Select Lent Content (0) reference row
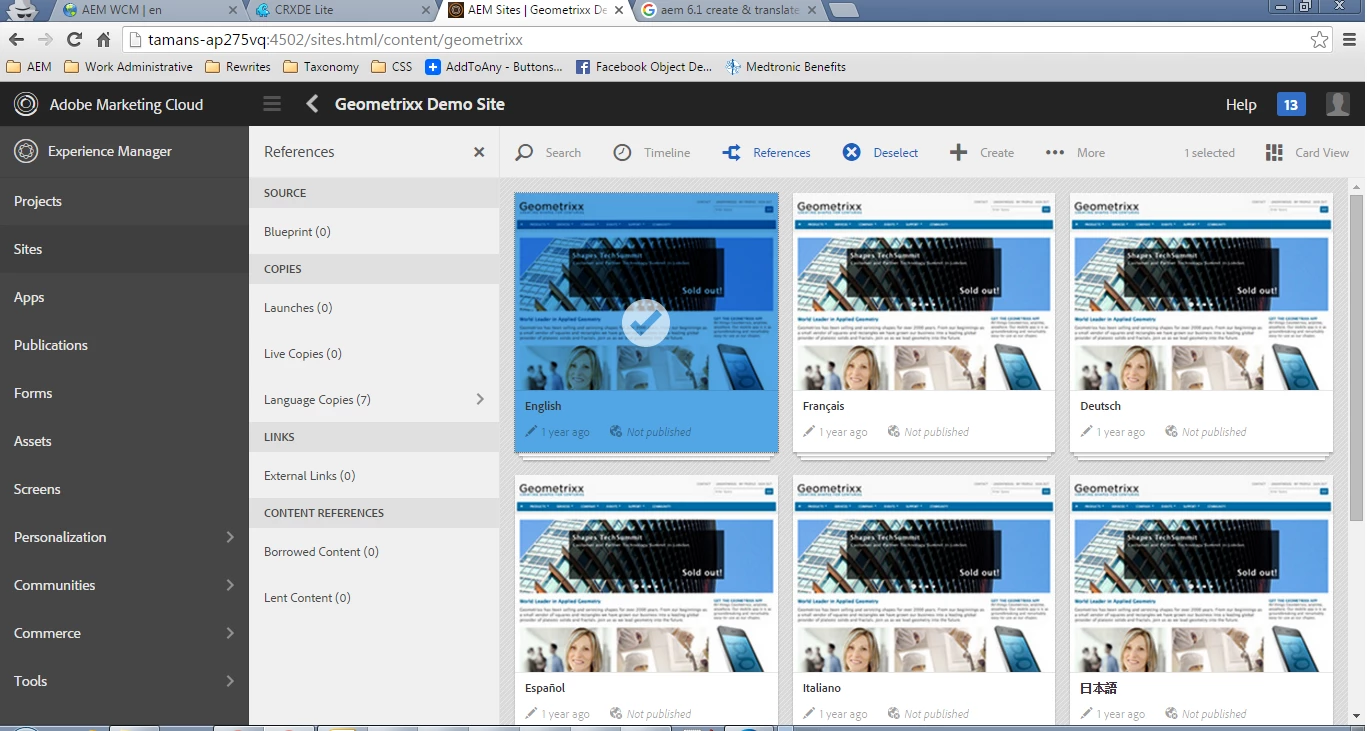 (x=374, y=597)
